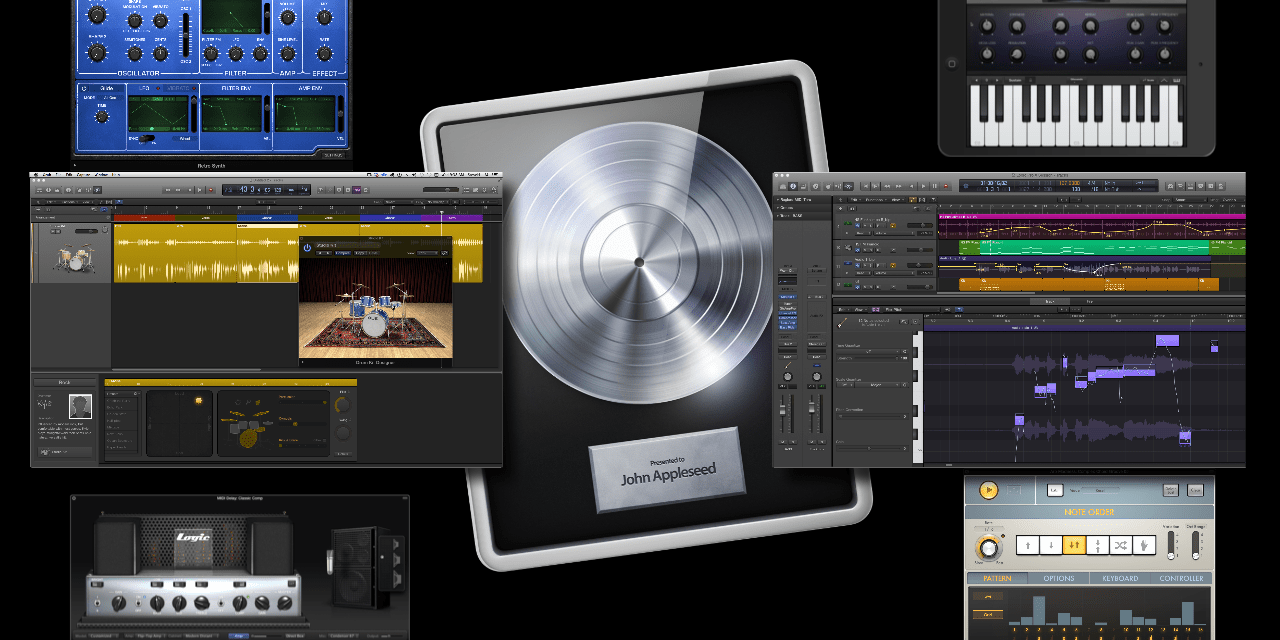
Task: Click Record in the left Logic window transport
Action: tap(212, 190)
